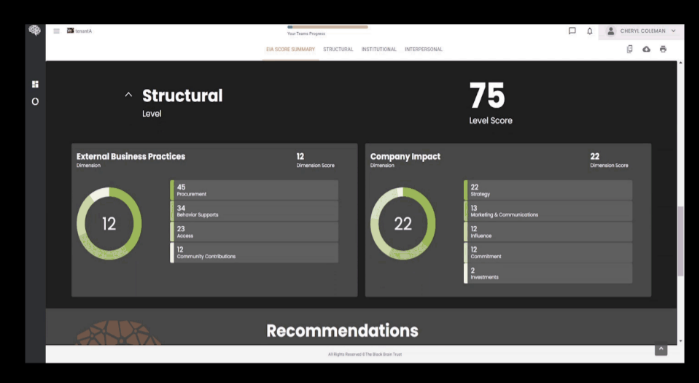
Task: Click the Company Impact heading
Action: click(x=405, y=156)
